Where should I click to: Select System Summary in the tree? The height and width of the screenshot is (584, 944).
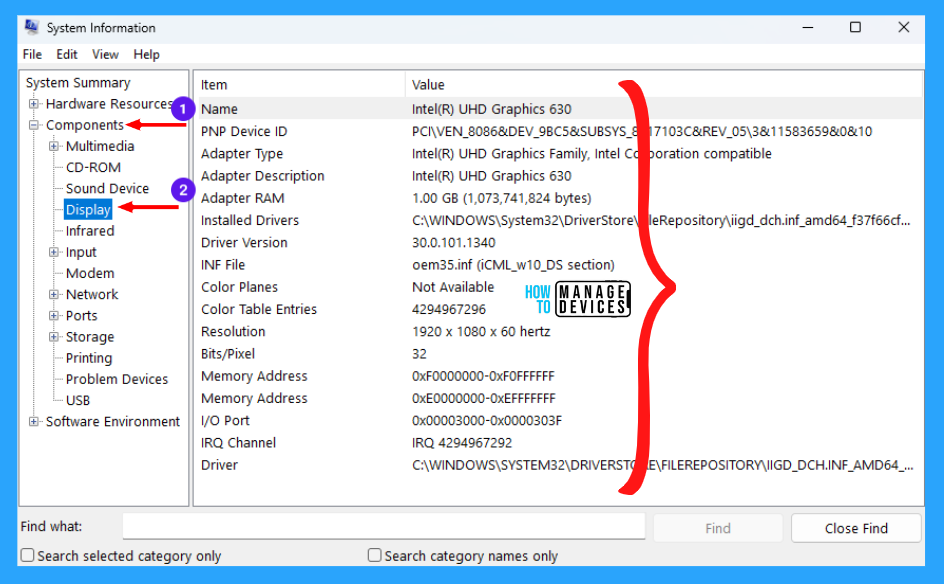click(78, 82)
